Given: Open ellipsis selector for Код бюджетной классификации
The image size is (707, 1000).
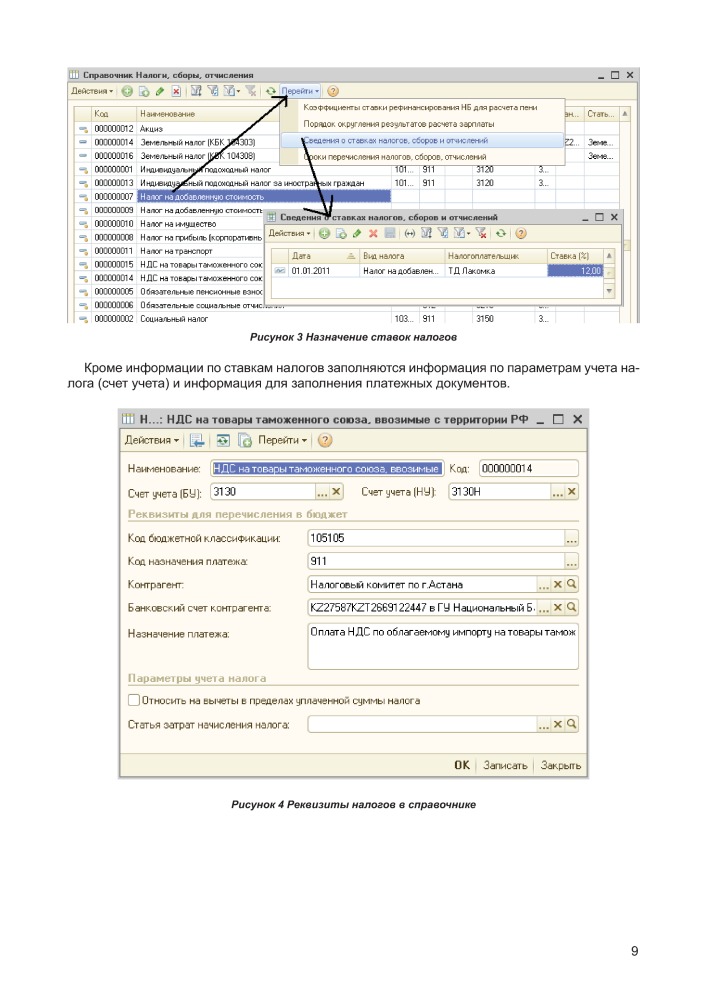Looking at the screenshot, I should coord(571,539).
